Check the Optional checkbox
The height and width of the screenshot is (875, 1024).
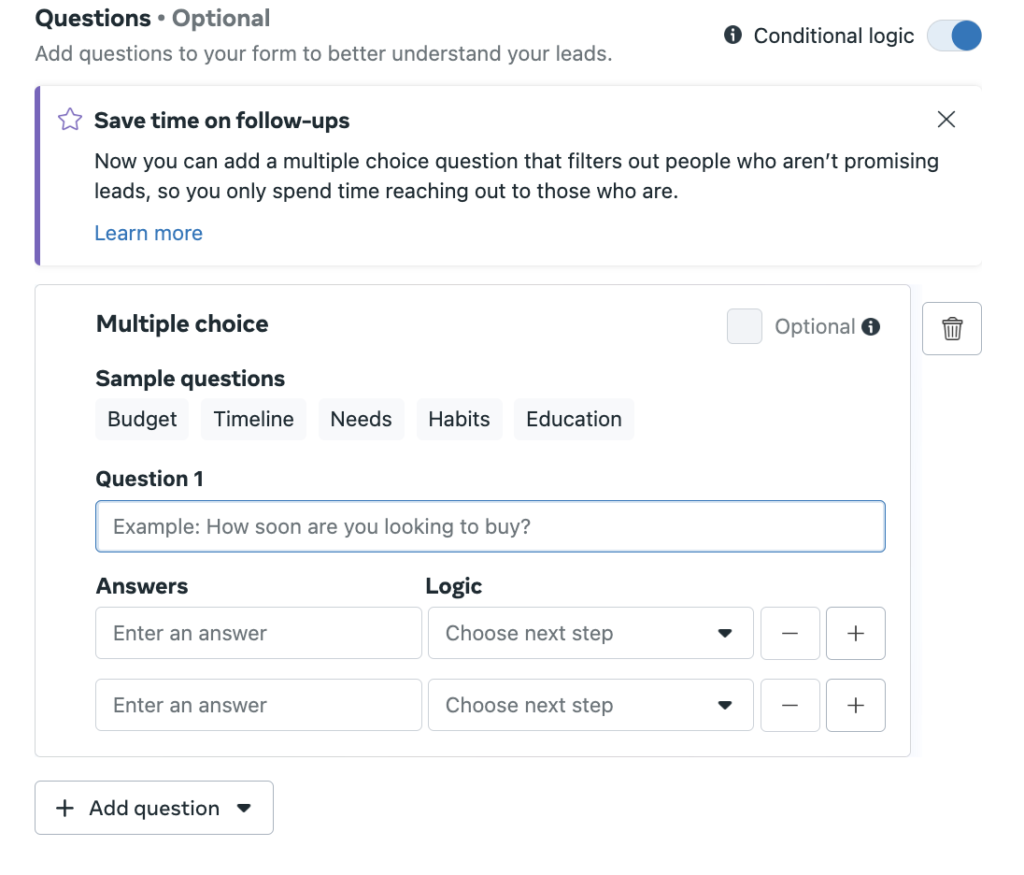pyautogui.click(x=744, y=327)
